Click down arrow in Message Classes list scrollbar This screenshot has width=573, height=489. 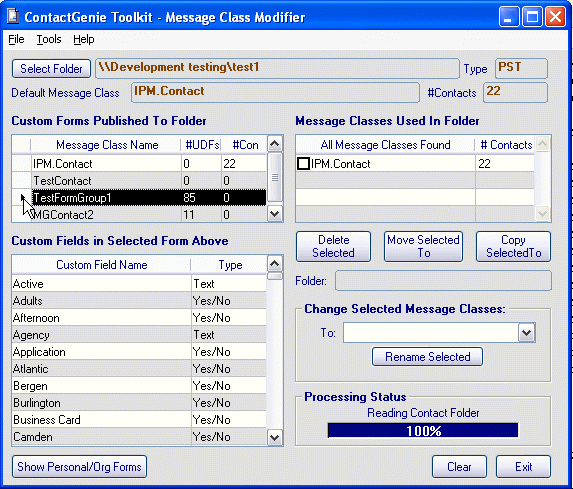point(542,213)
